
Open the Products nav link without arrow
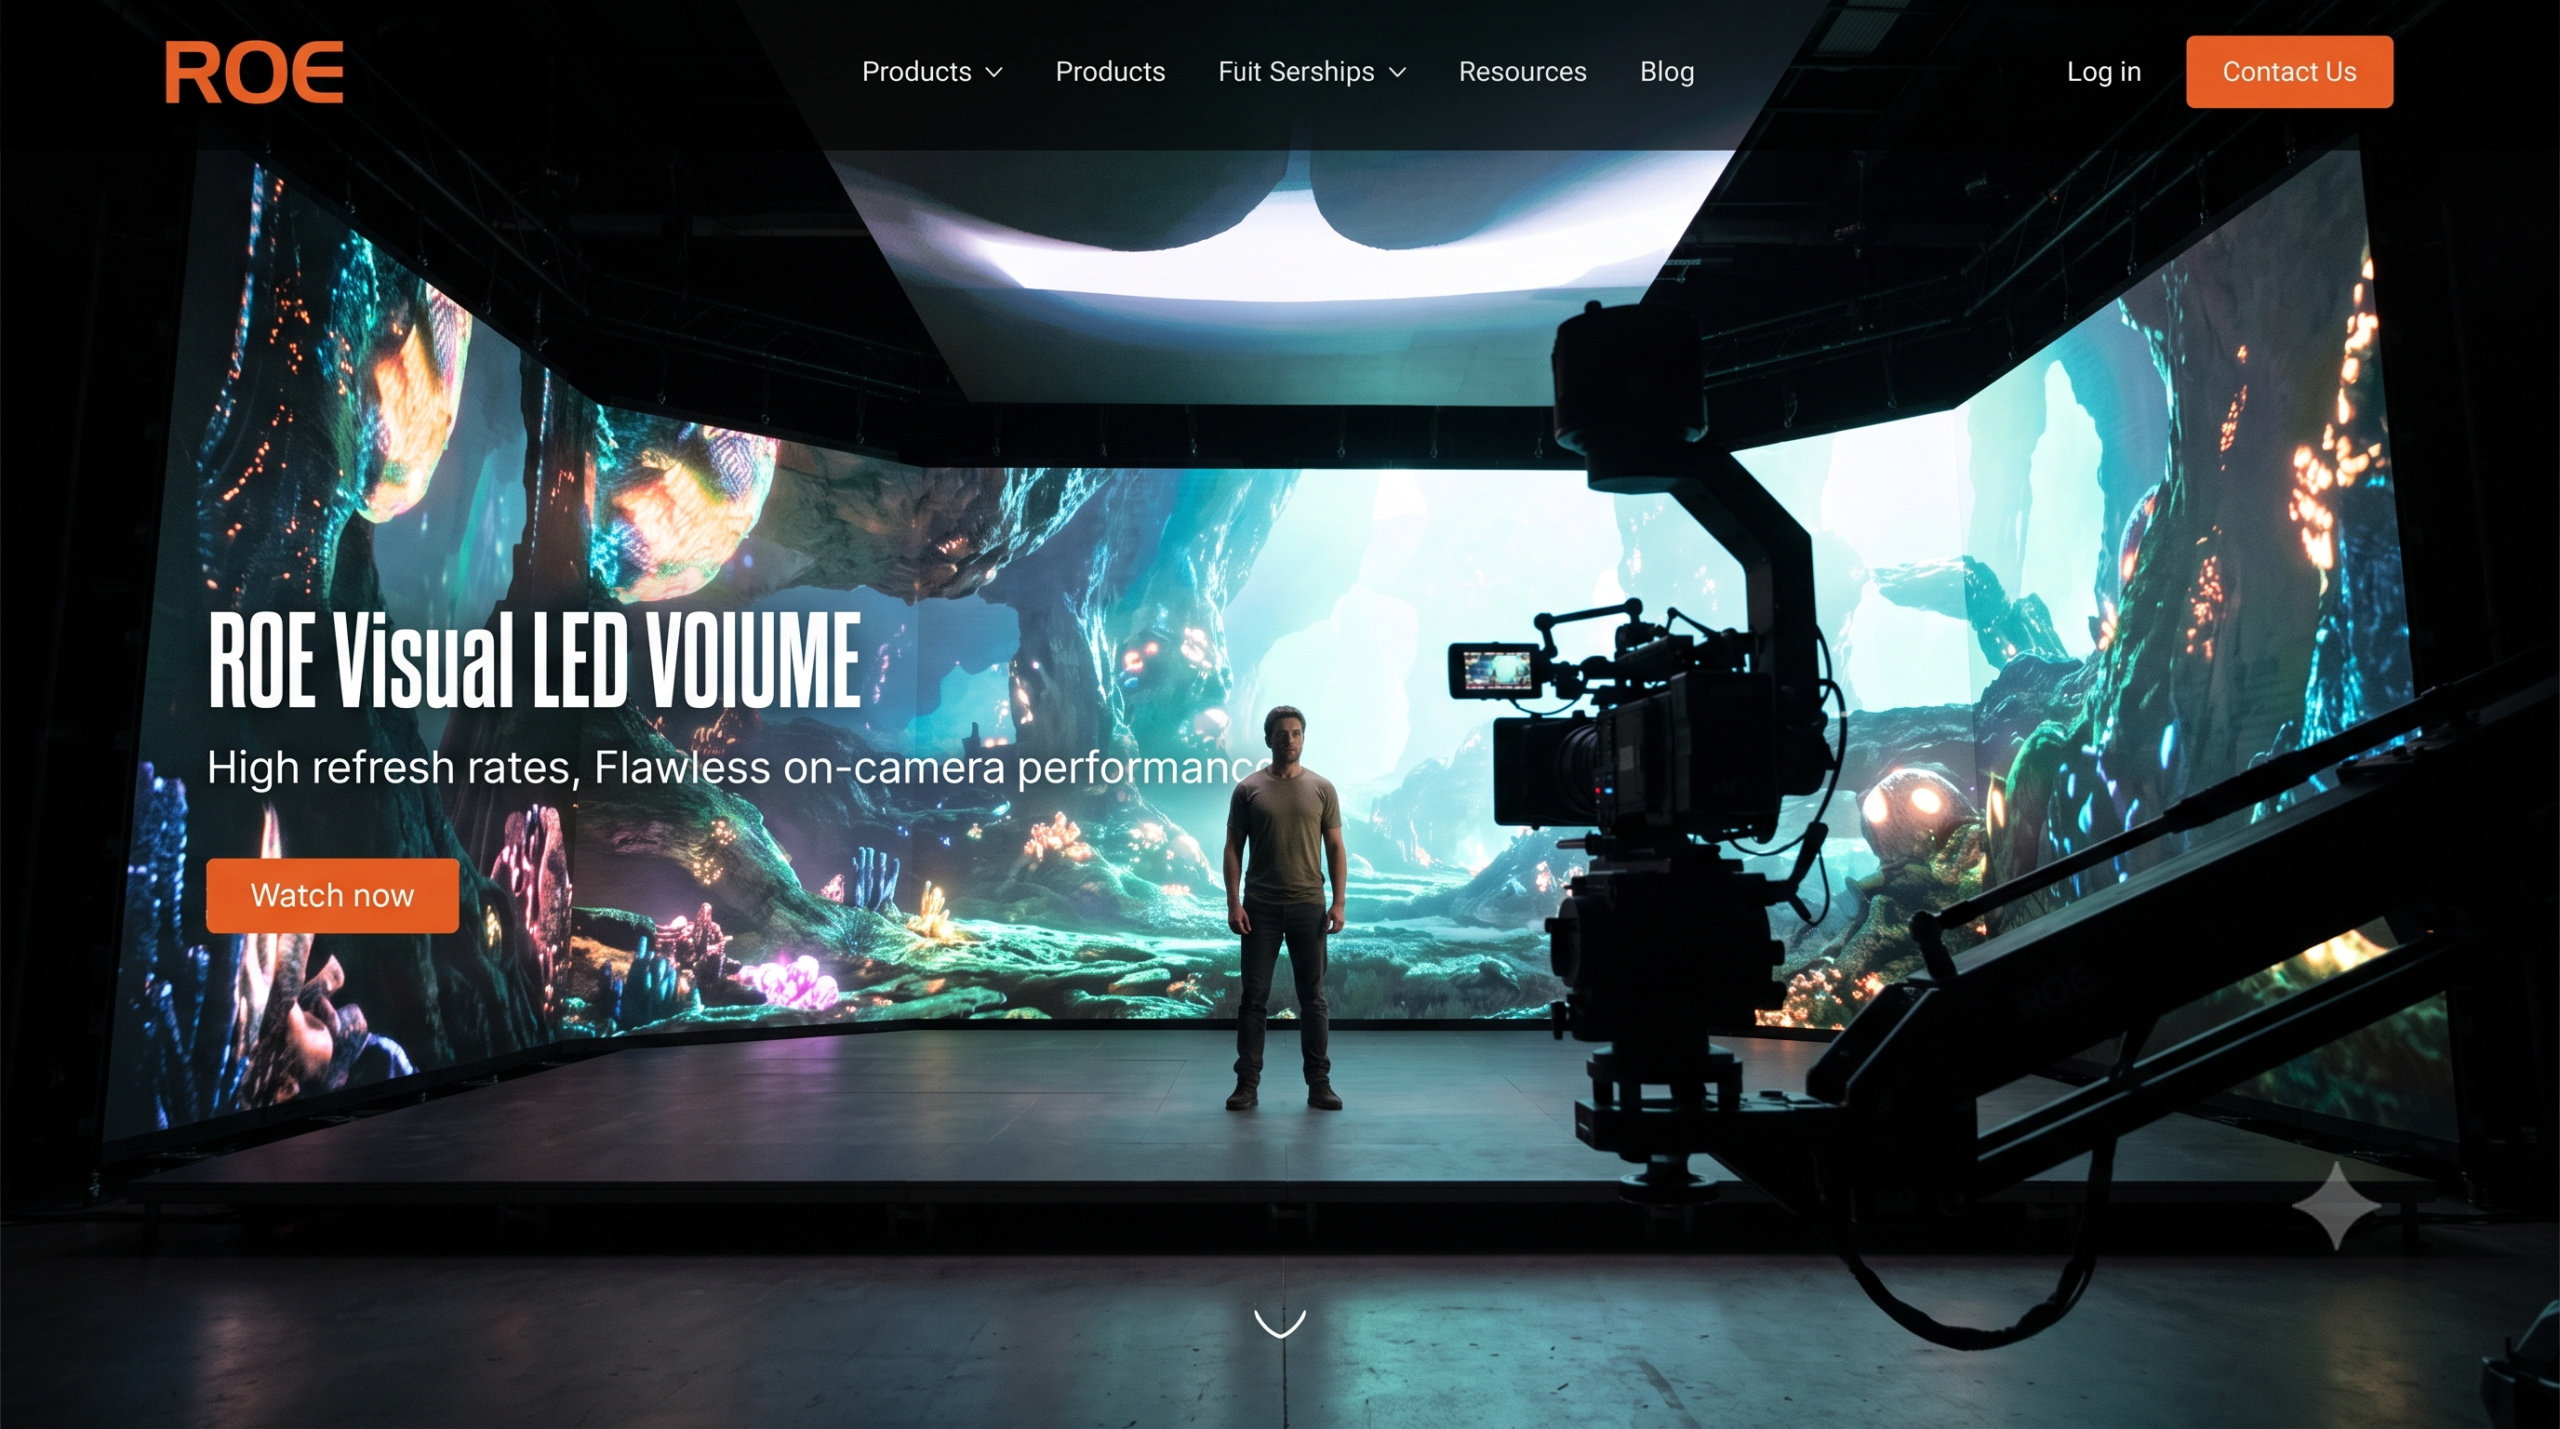pos(1110,72)
